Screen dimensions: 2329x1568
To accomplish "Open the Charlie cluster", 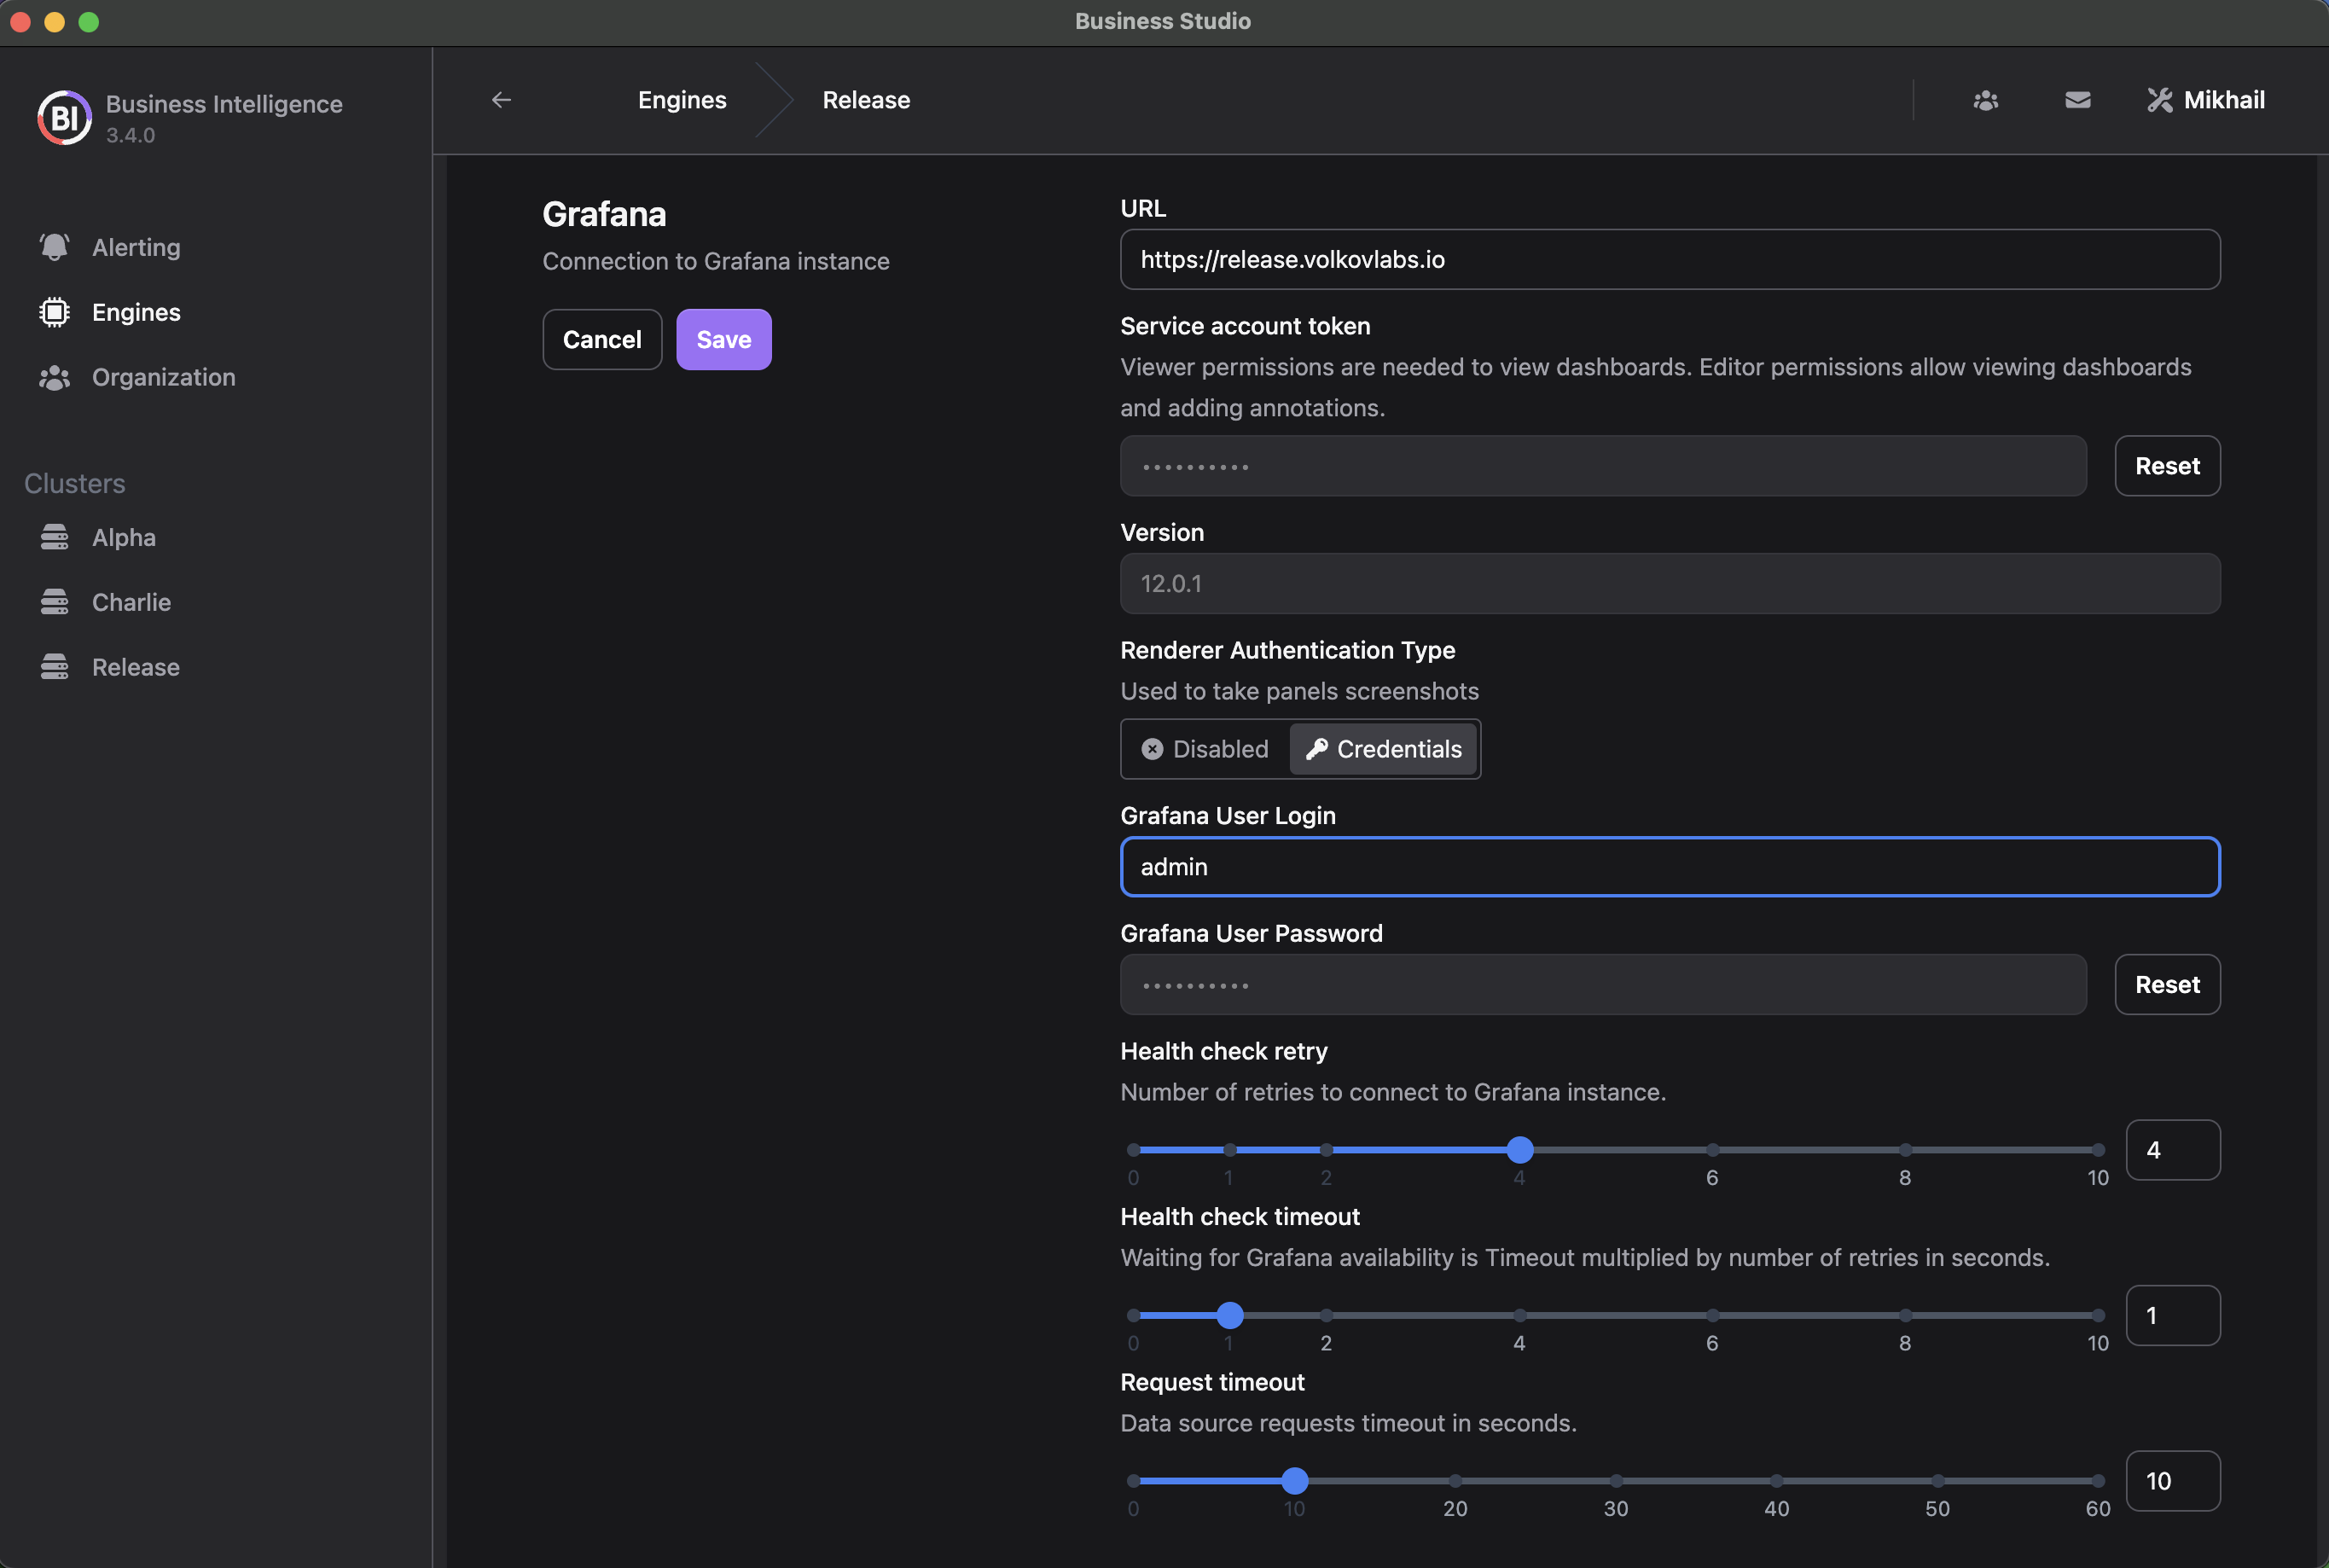I will pyautogui.click(x=131, y=602).
